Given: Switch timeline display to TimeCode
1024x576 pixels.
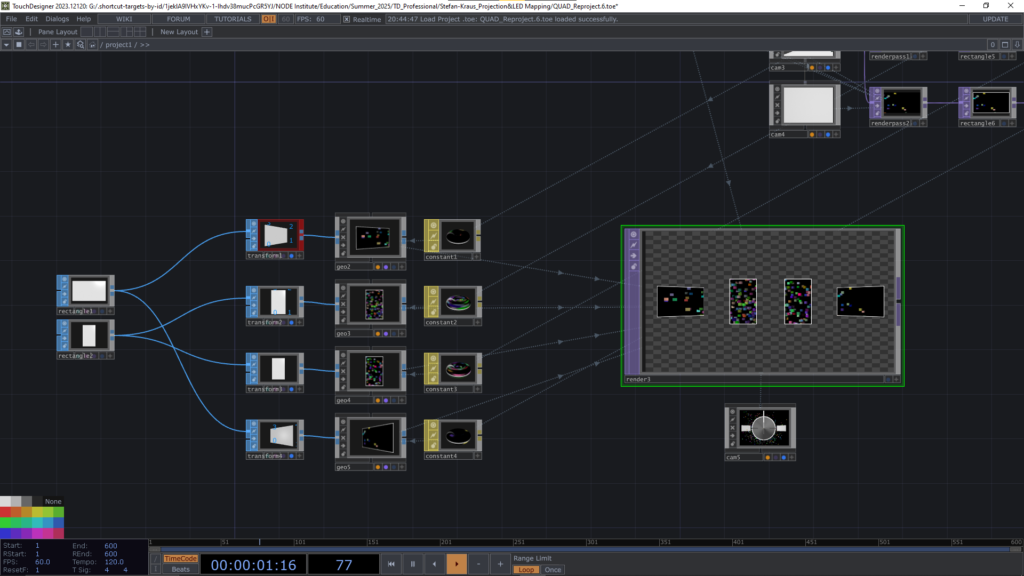Looking at the screenshot, I should [x=180, y=558].
